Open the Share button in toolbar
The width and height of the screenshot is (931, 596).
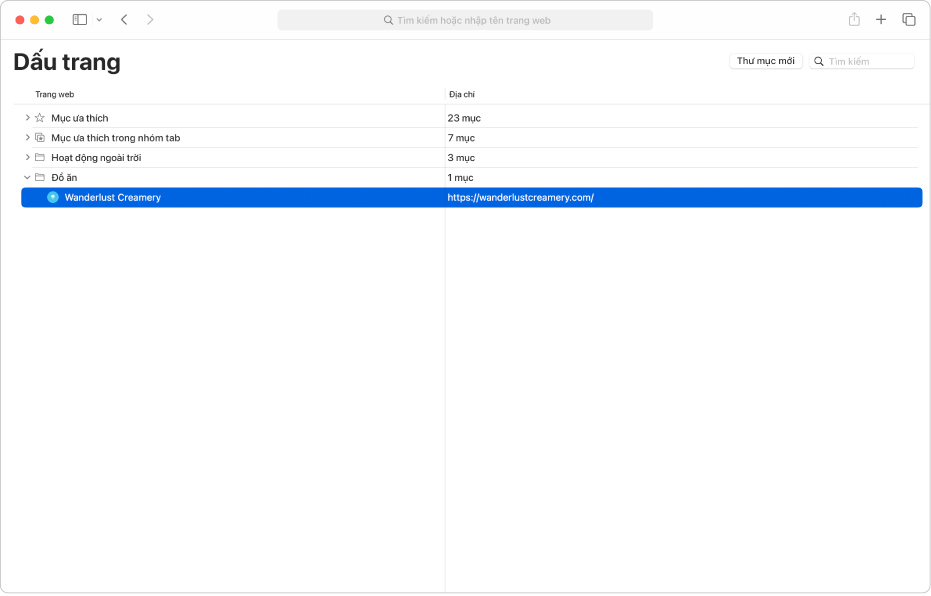pos(854,20)
